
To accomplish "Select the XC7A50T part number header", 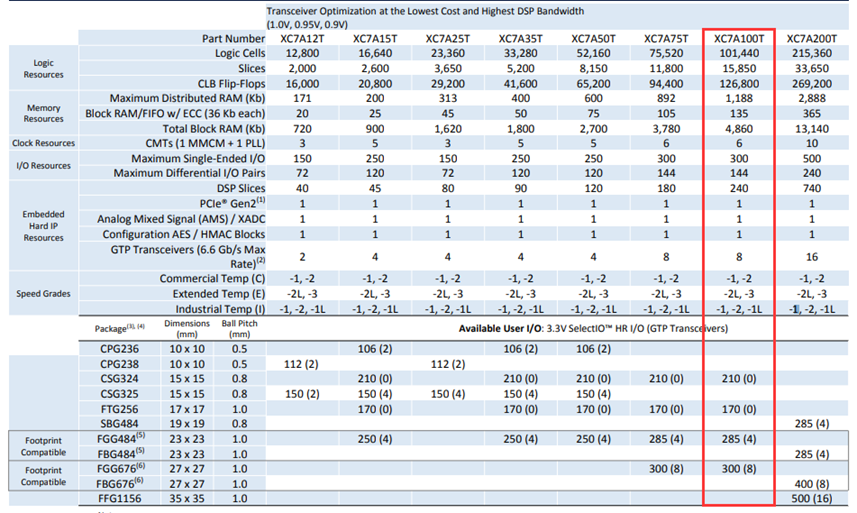I will click(x=593, y=39).
